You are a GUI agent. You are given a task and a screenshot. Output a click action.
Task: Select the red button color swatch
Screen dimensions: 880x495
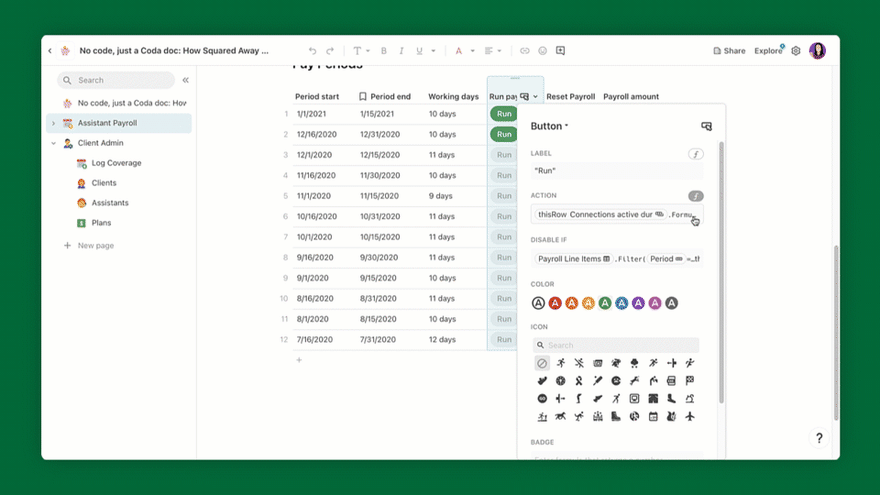tap(555, 303)
